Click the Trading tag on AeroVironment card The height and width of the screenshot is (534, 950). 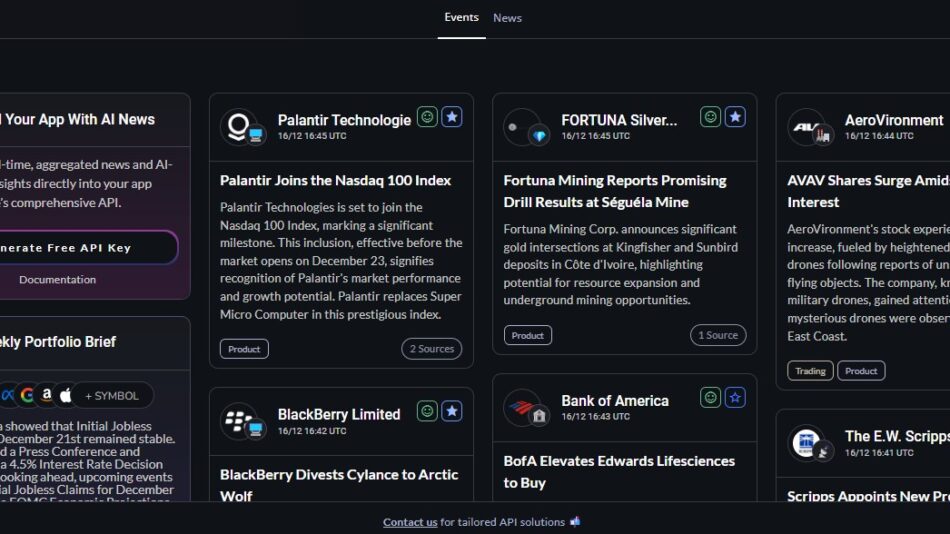coord(810,370)
